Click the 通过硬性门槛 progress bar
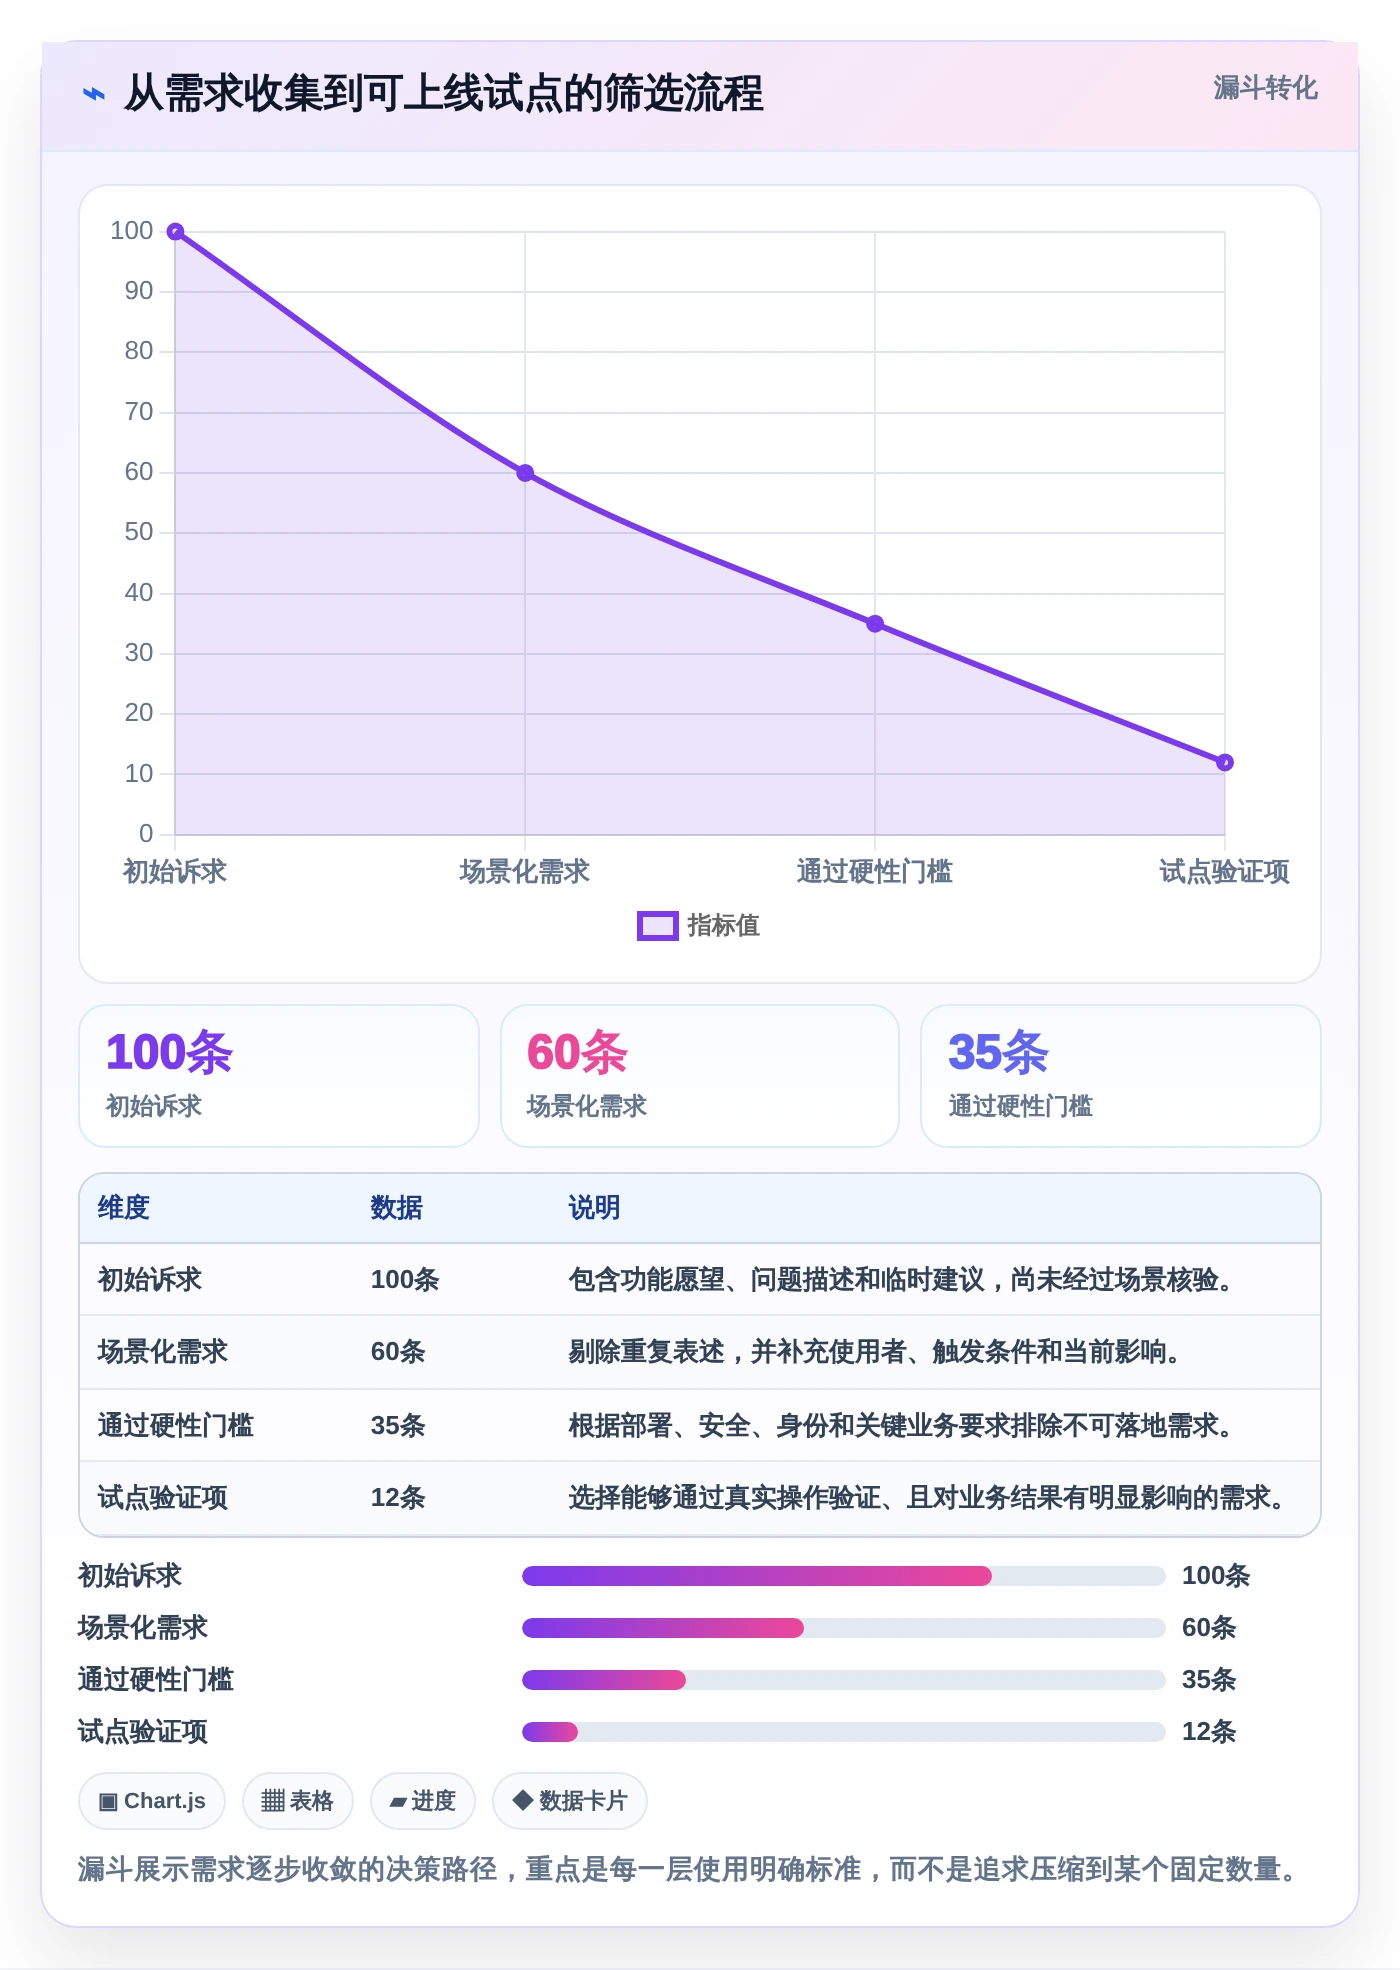The width and height of the screenshot is (1400, 1970). pos(844,1680)
